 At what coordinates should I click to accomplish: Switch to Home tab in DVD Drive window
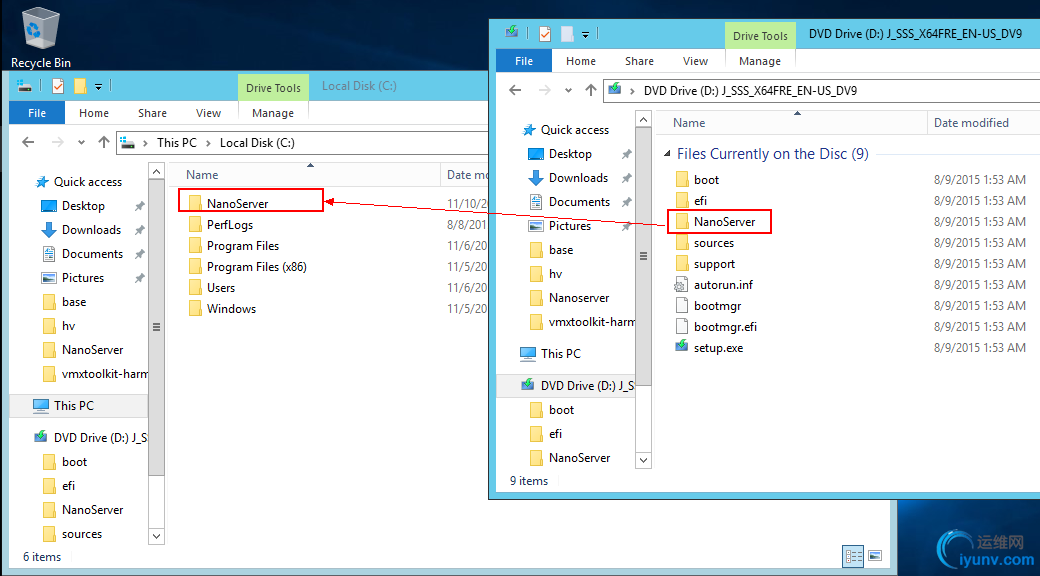[x=581, y=61]
